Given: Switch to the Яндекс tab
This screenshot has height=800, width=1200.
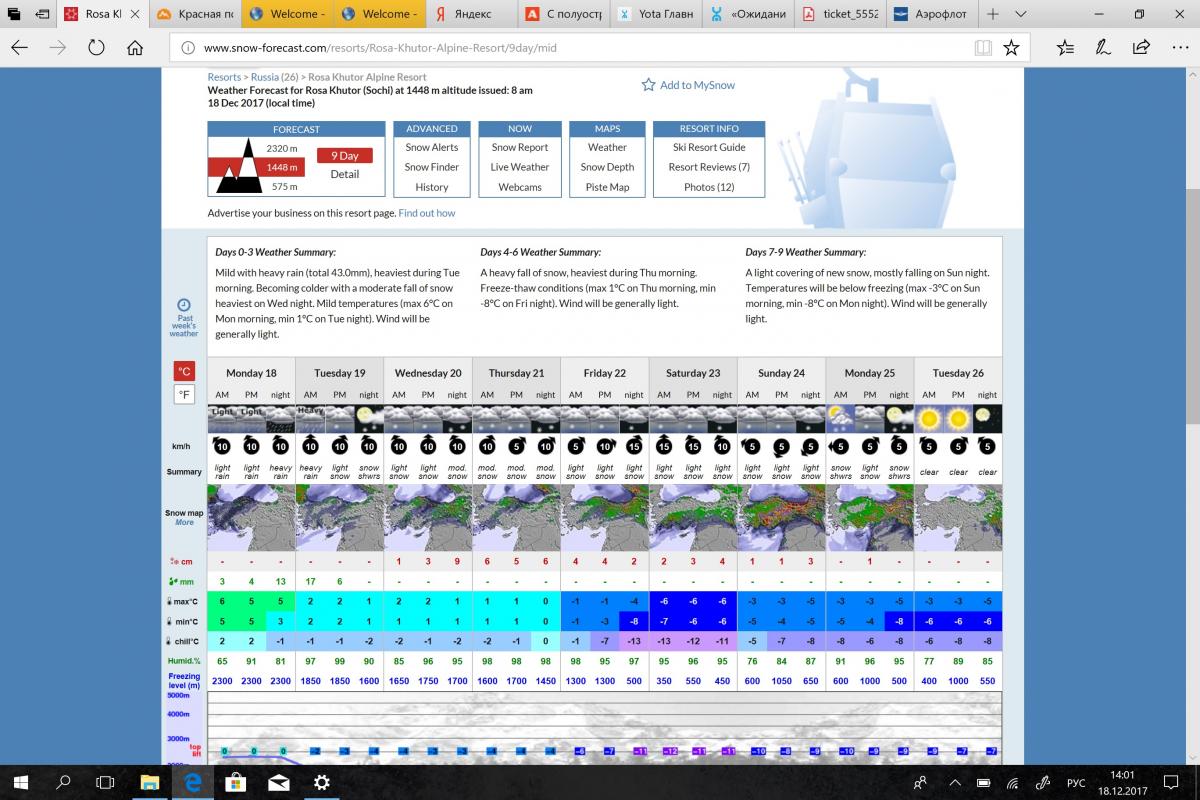Looking at the screenshot, I should [474, 14].
